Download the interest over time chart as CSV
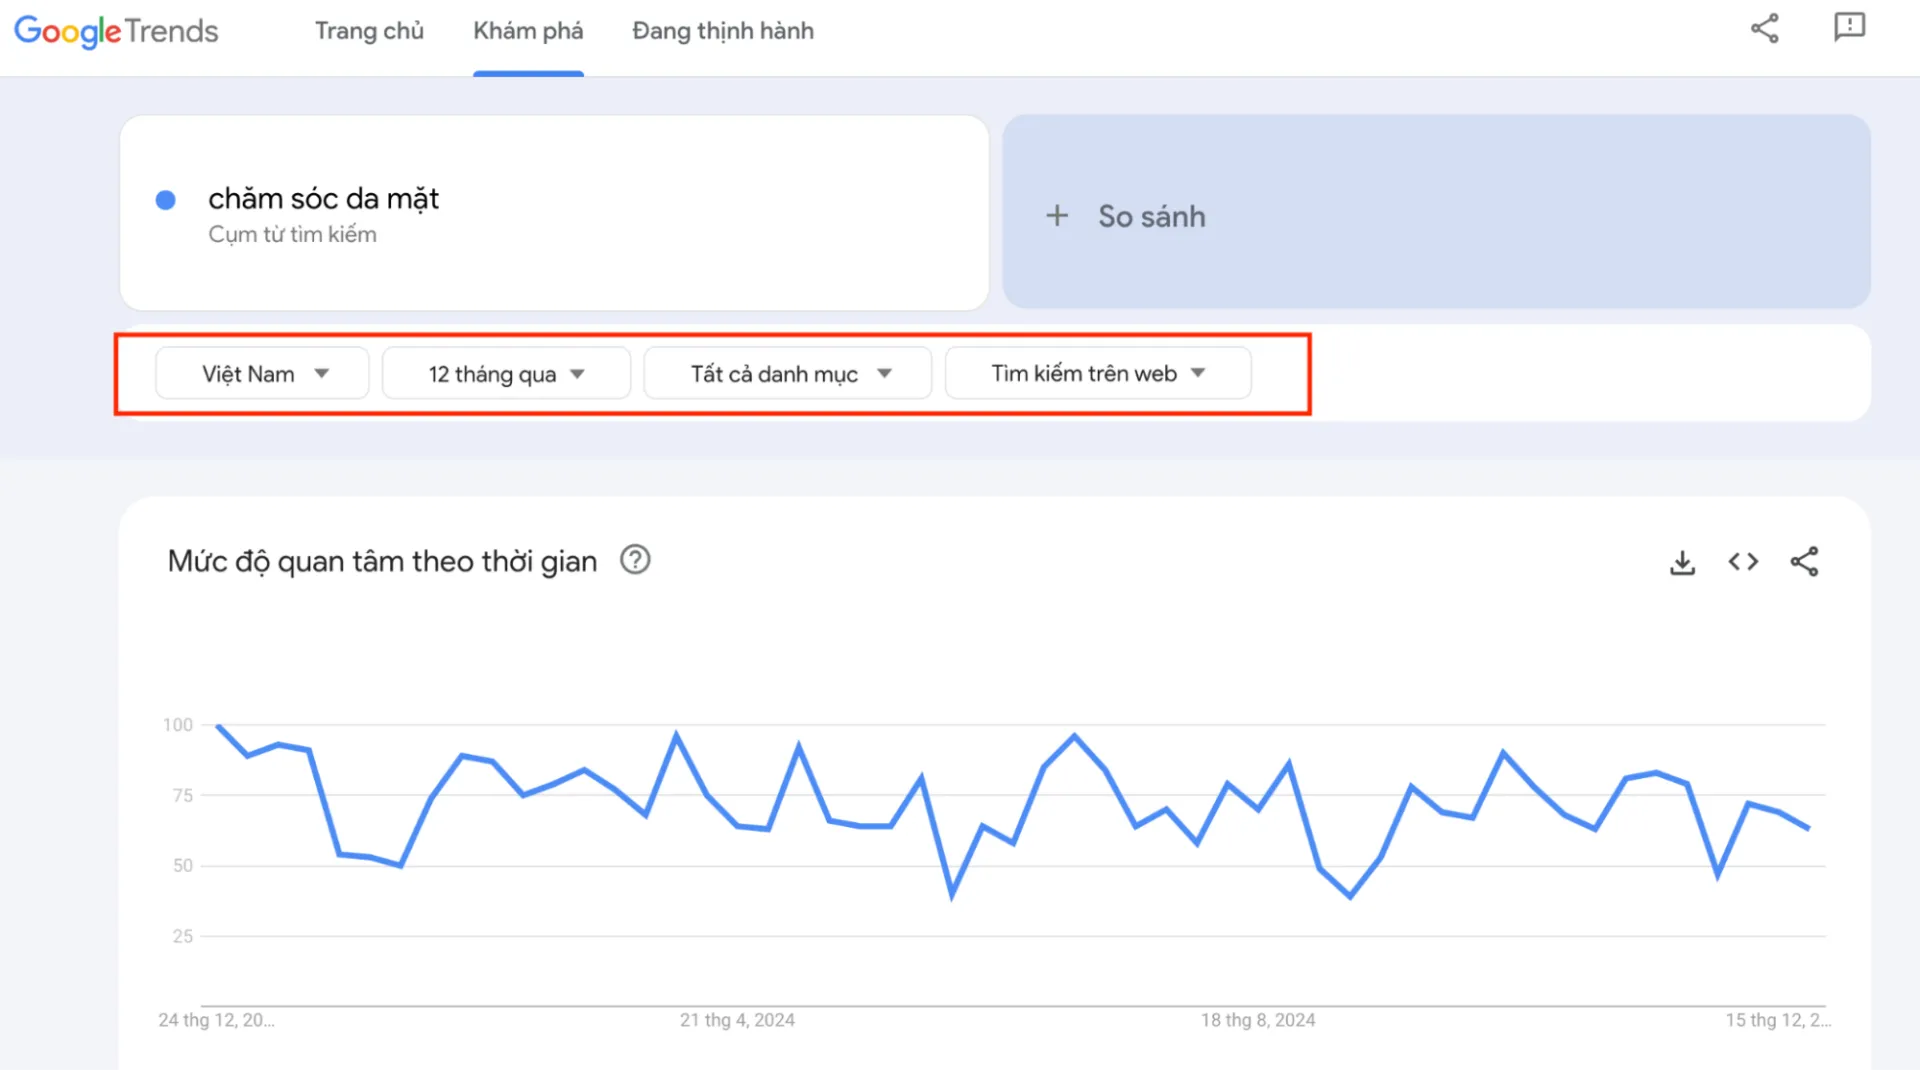Screen dimensions: 1920x1070 [1682, 562]
